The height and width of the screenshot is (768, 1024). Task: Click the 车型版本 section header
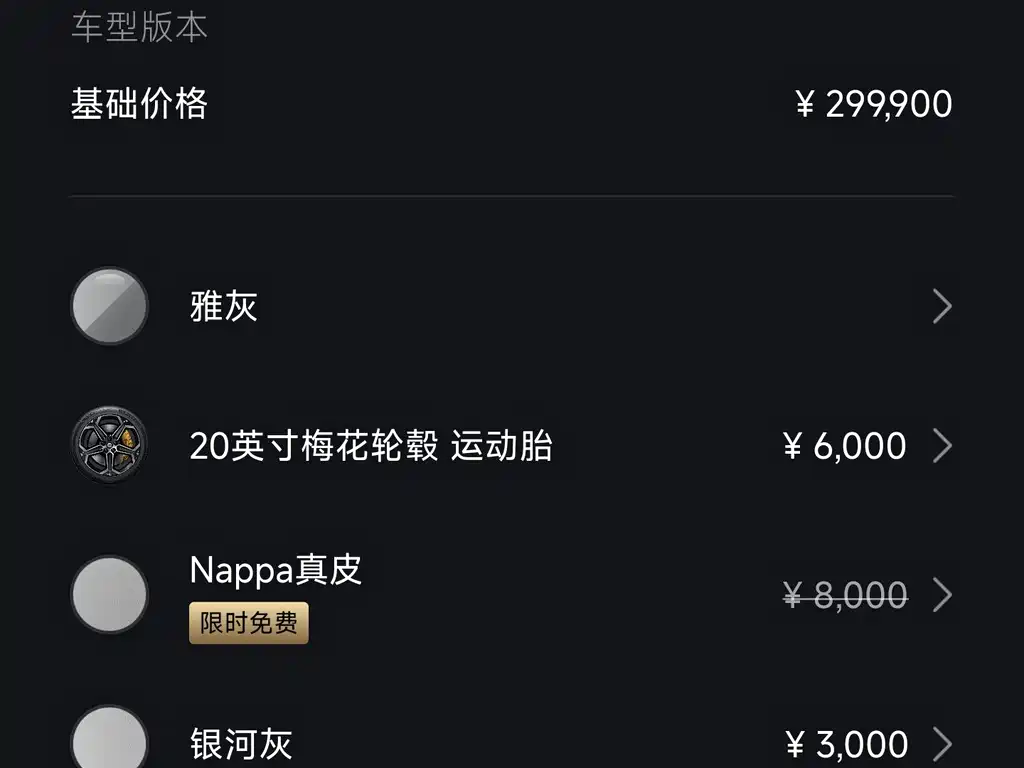click(139, 27)
